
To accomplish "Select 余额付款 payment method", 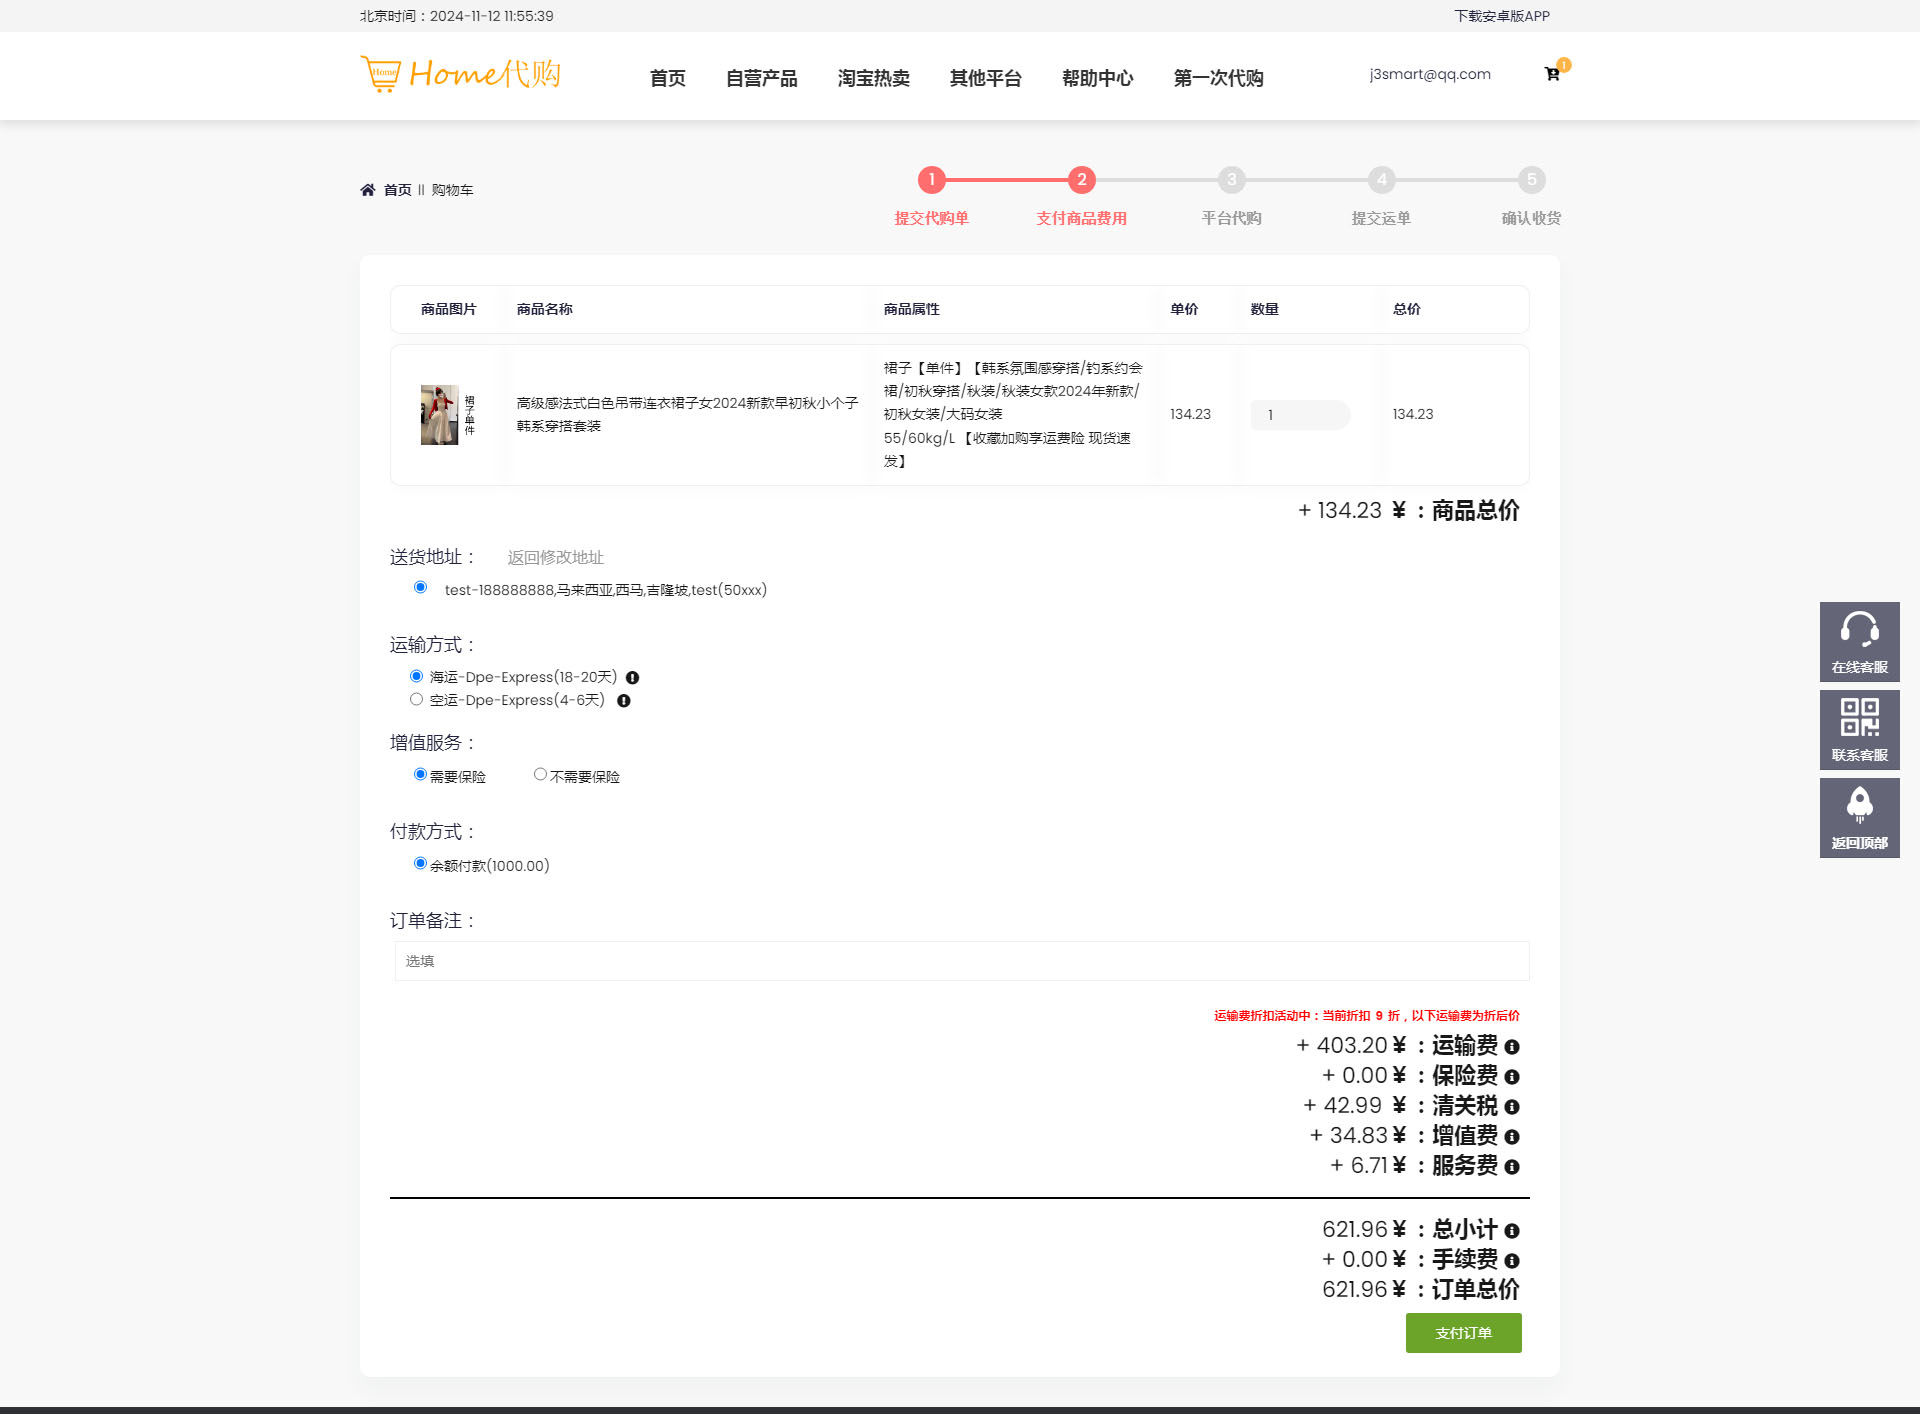I will 420,864.
